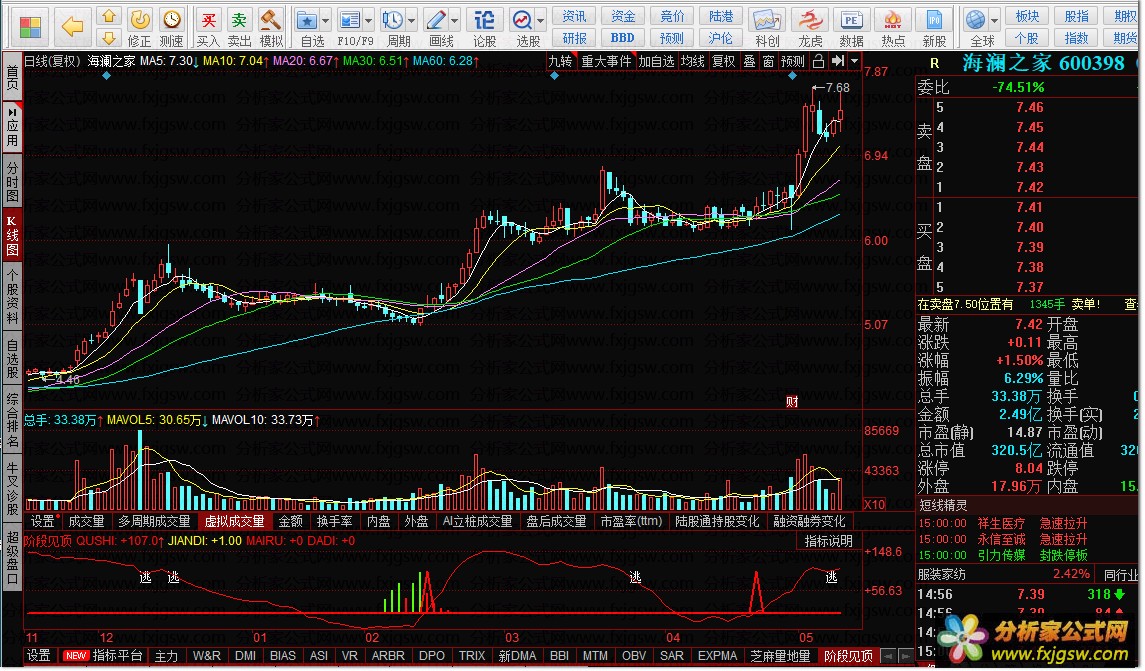Click the jump-to-end arrow on chart toolbar
Screen dimensions: 1145x671
click(838, 61)
